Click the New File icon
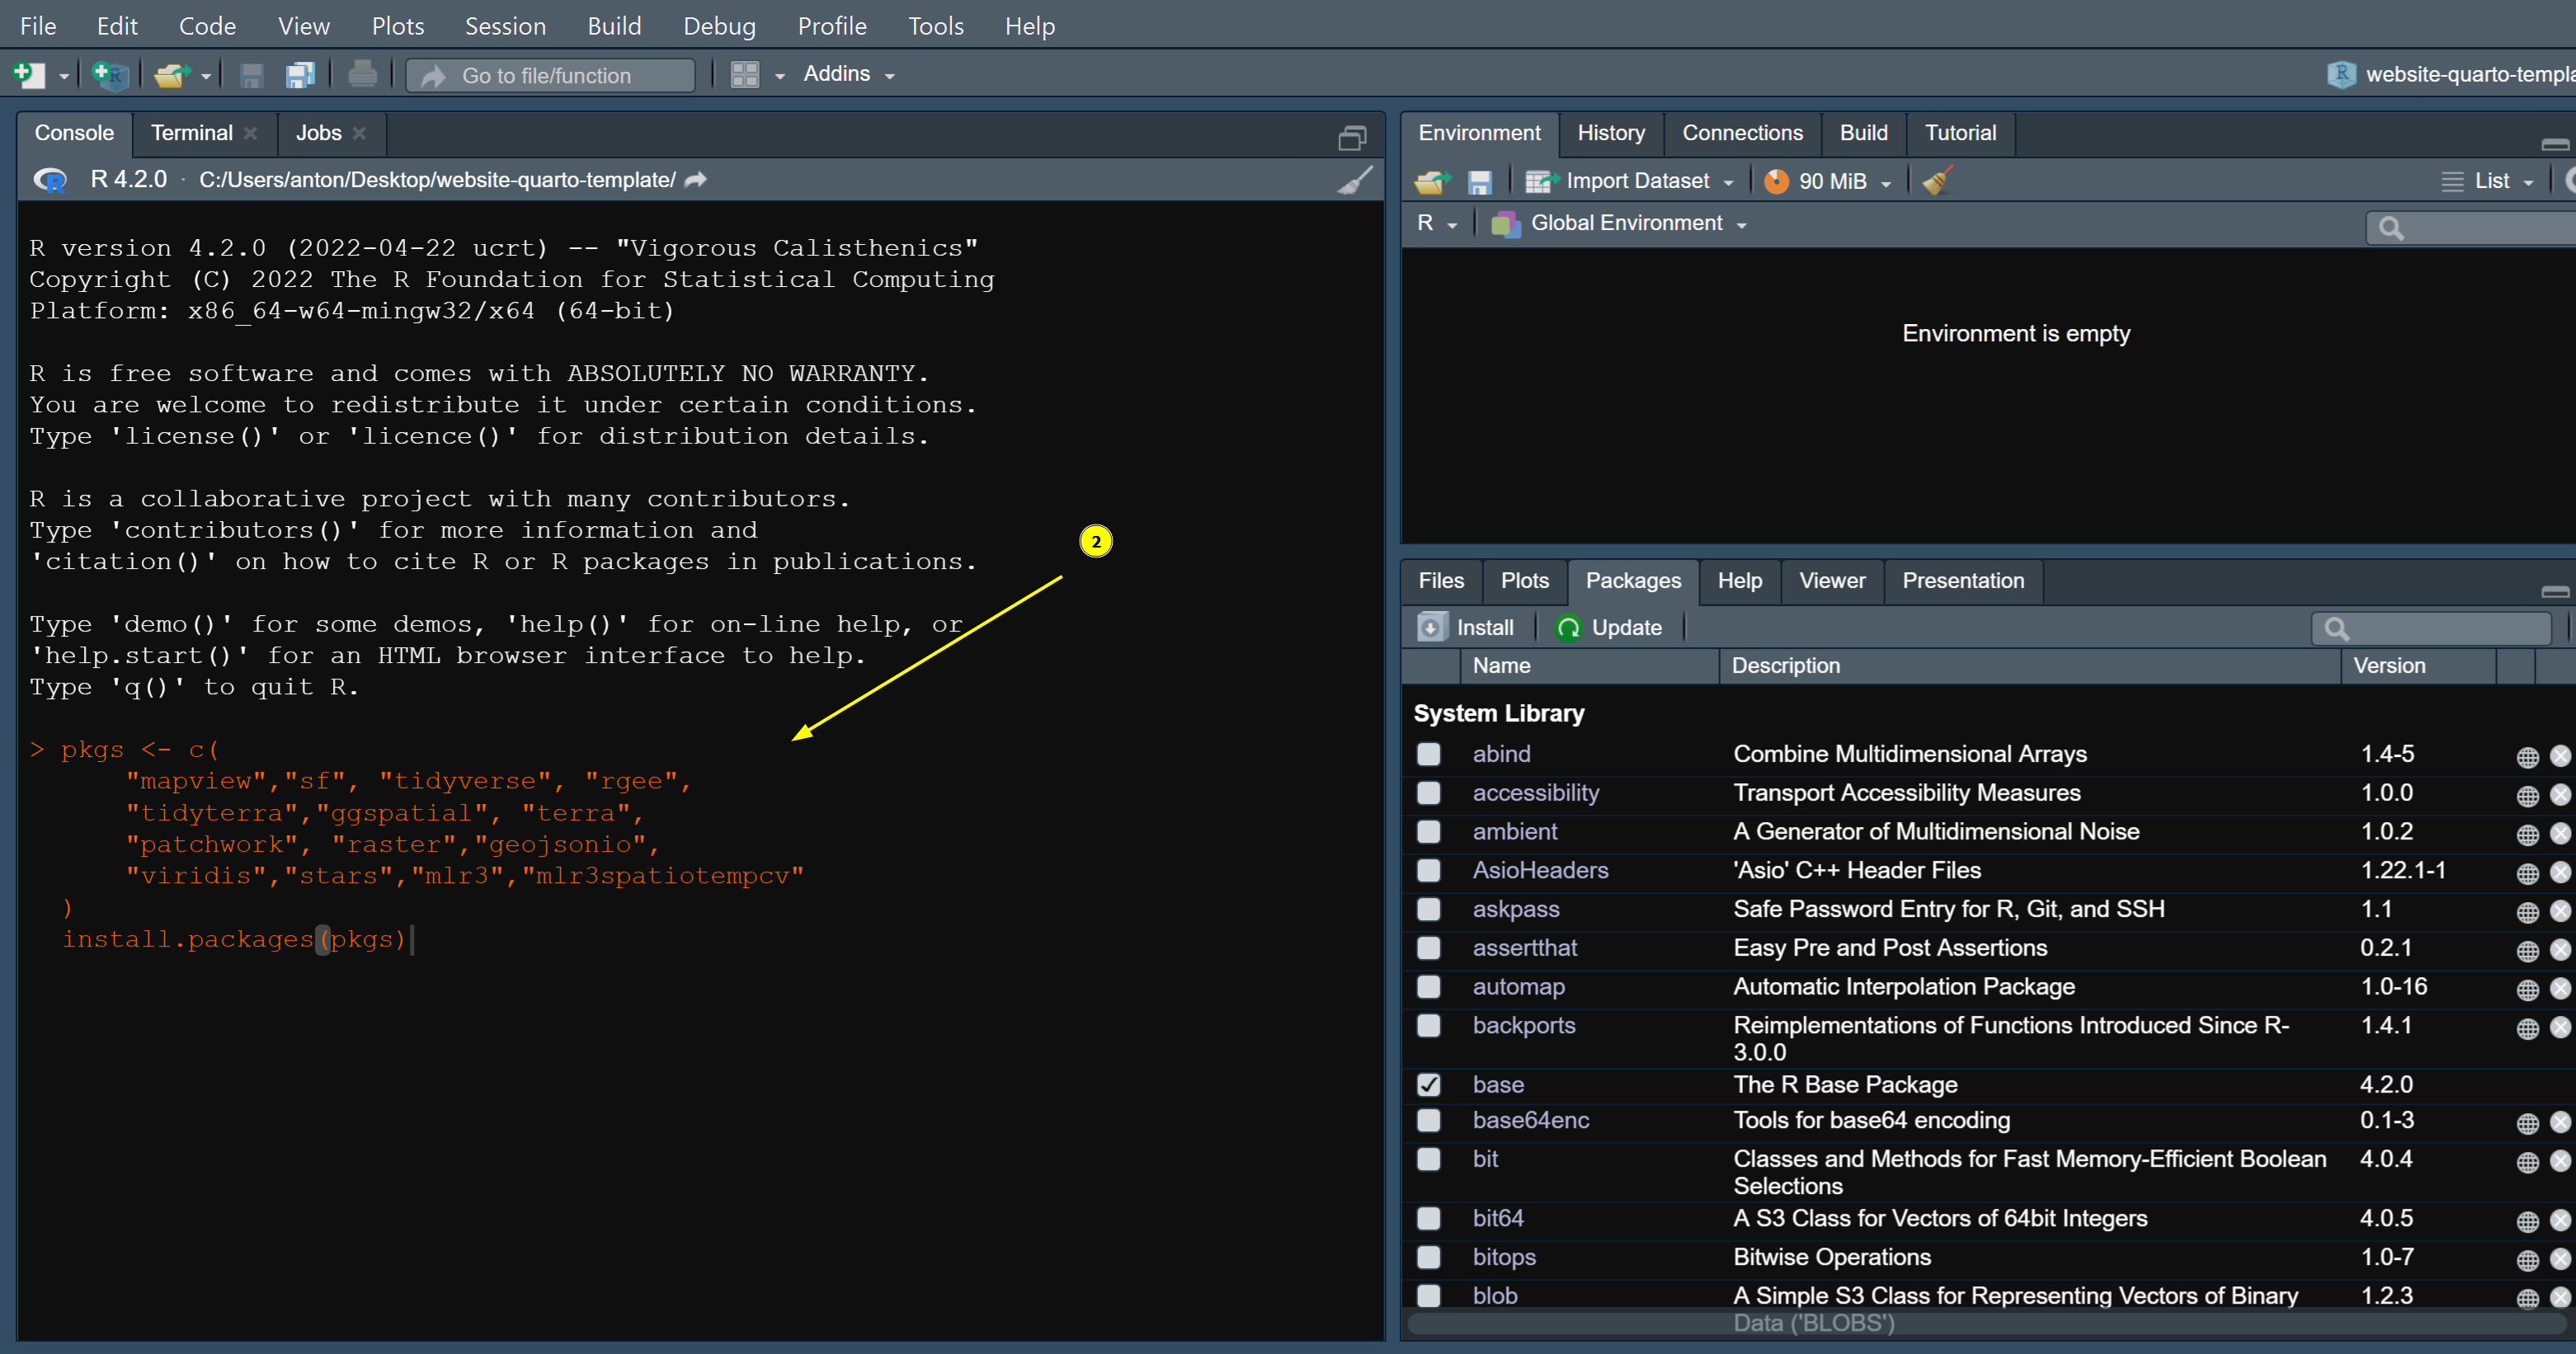The width and height of the screenshot is (2576, 1354). coord(28,75)
